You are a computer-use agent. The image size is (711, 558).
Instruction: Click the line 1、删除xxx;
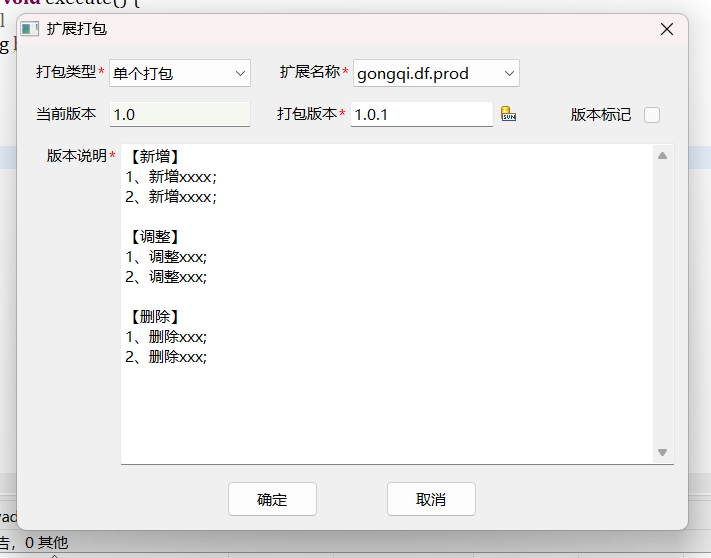(x=166, y=337)
